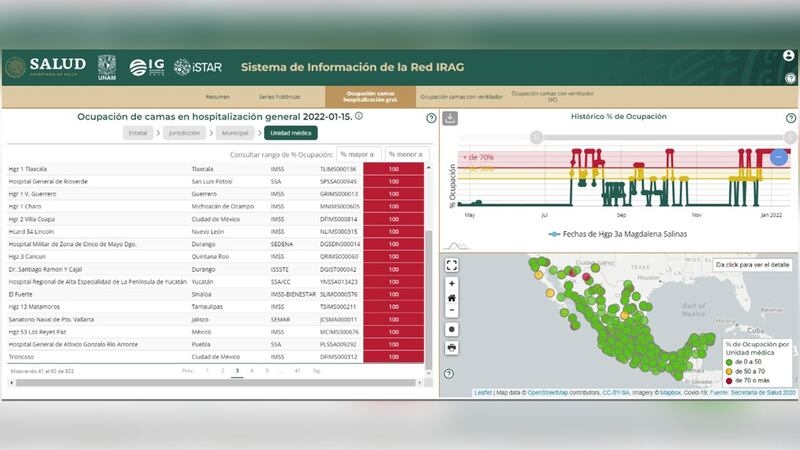This screenshot has height=450, width=800.
Task: Click the % mayor a input field
Action: point(359,154)
